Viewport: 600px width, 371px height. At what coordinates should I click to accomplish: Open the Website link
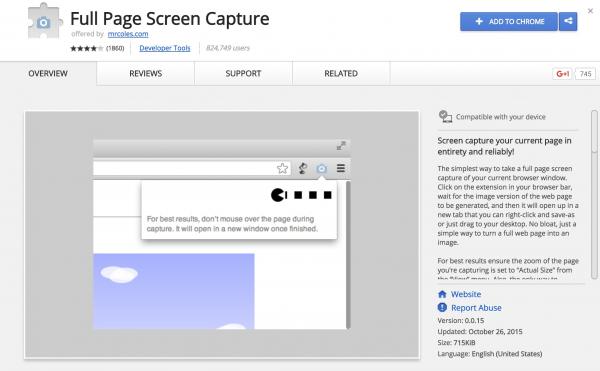pos(466,294)
